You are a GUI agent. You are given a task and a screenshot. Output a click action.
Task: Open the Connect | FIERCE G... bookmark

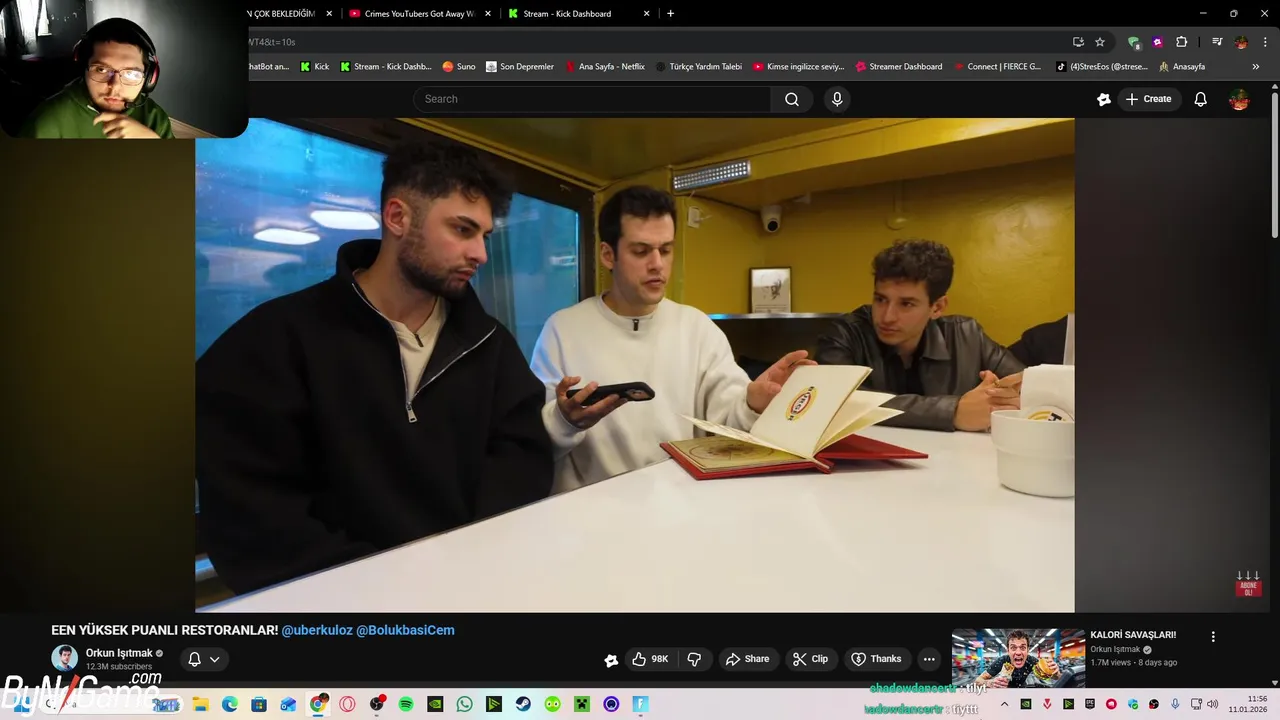[x=997, y=67]
